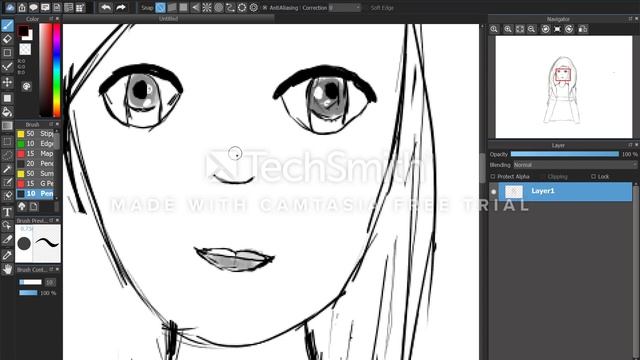640x360 pixels.
Task: Click the Redo arrow in the top toolbar
Action: tap(121, 7)
